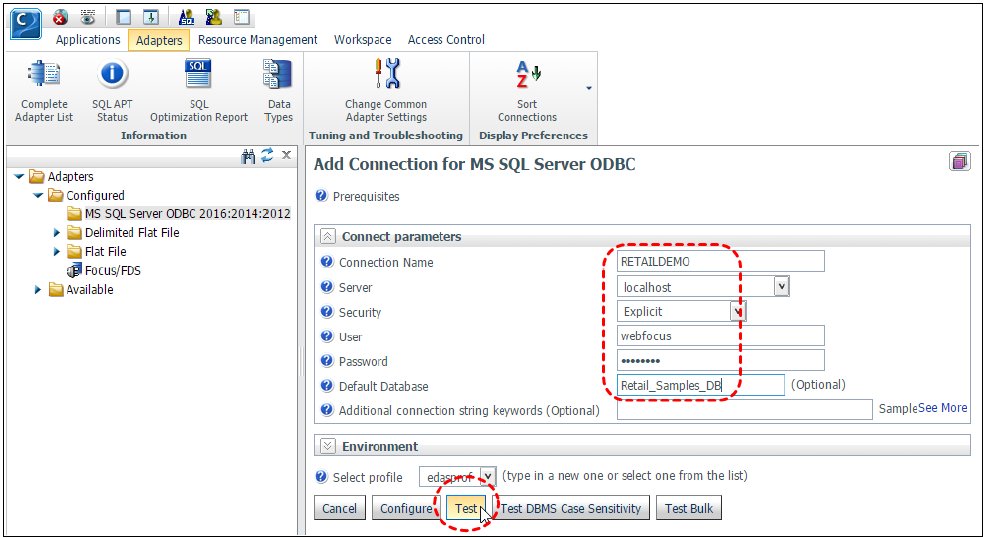The height and width of the screenshot is (538, 985).
Task: Collapse the Configured folder node
Action: click(x=38, y=195)
